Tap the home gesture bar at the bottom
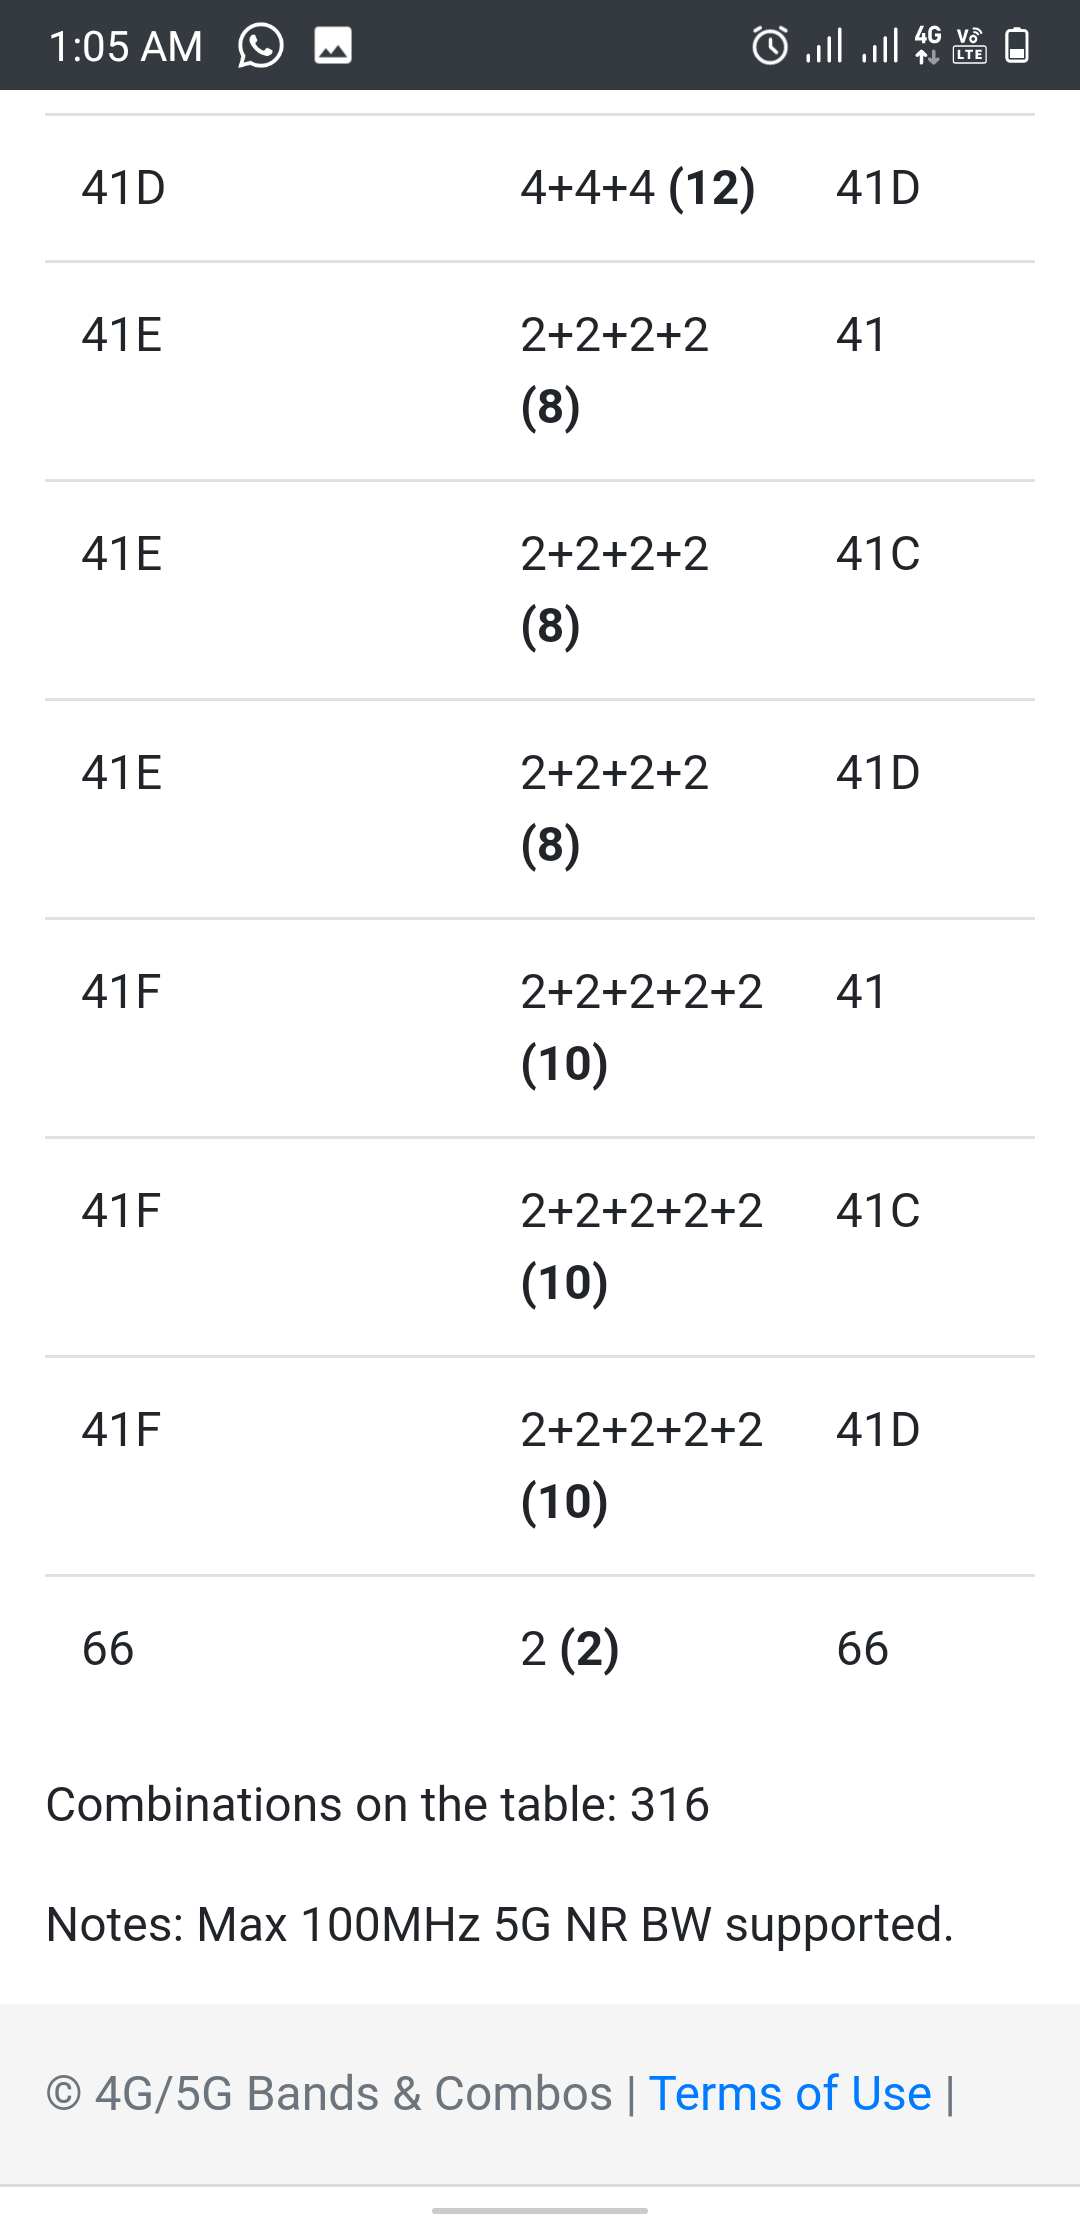 pyautogui.click(x=540, y=2210)
